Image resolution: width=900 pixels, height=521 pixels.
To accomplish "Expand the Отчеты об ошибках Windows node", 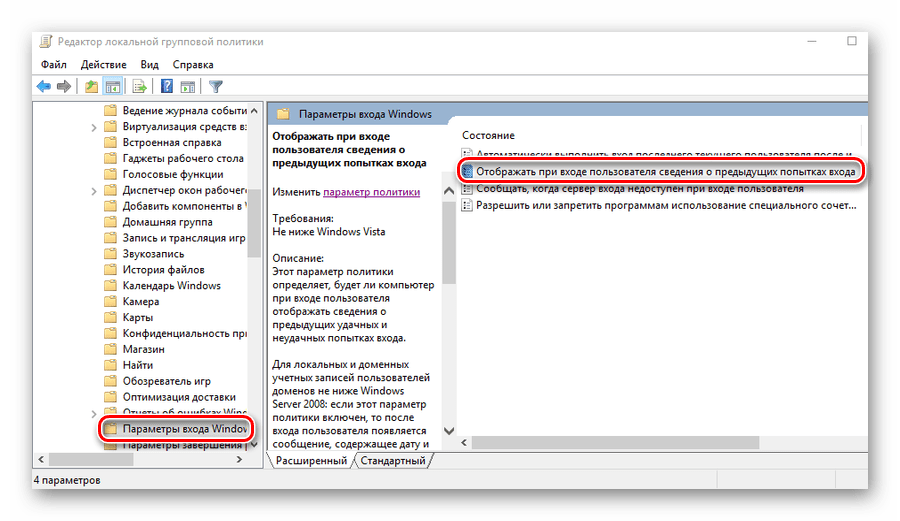I will coord(94,414).
